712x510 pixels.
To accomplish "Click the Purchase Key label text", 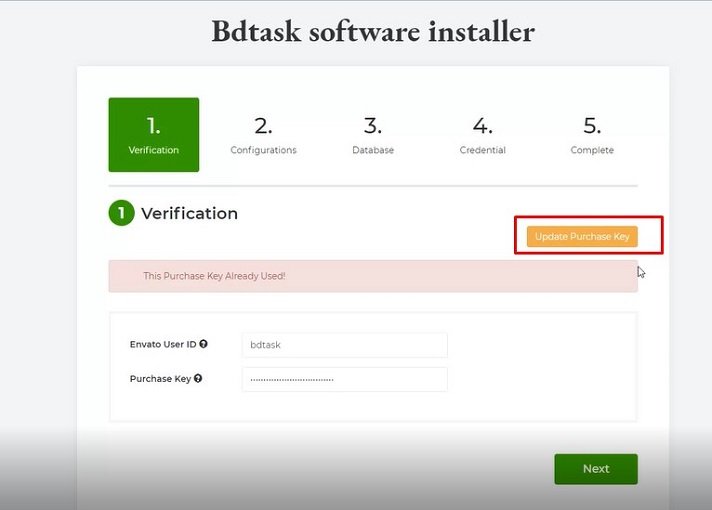I will [x=160, y=379].
